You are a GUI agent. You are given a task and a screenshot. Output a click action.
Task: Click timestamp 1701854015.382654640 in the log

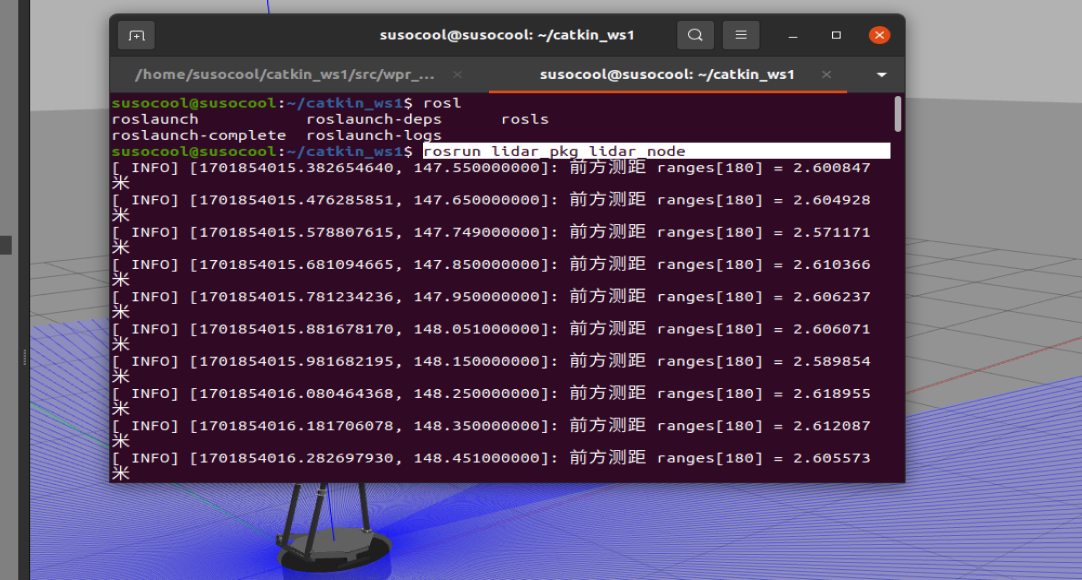tap(295, 168)
